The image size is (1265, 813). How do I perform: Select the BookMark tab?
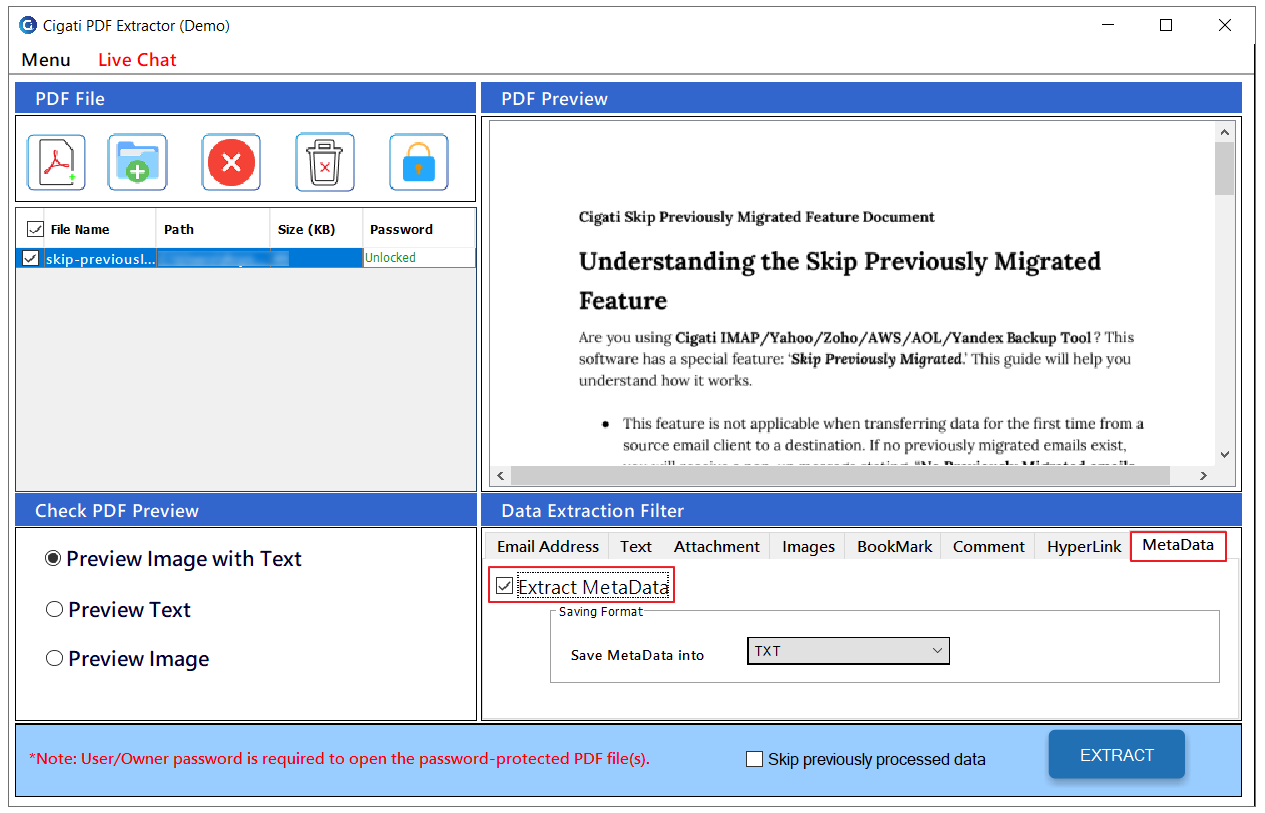coord(895,546)
